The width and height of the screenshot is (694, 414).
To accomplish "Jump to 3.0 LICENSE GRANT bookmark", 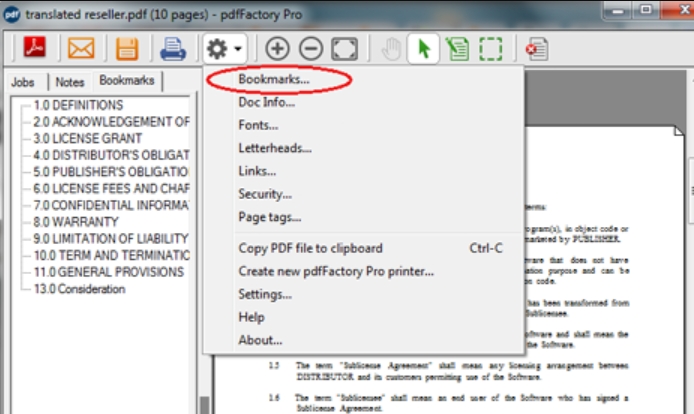I will coord(88,139).
